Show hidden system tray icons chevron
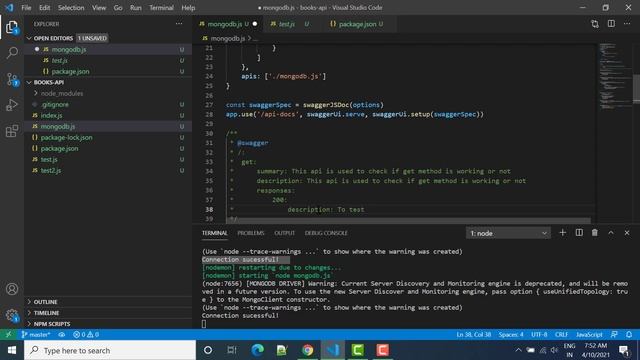640x360 pixels. 518,350
